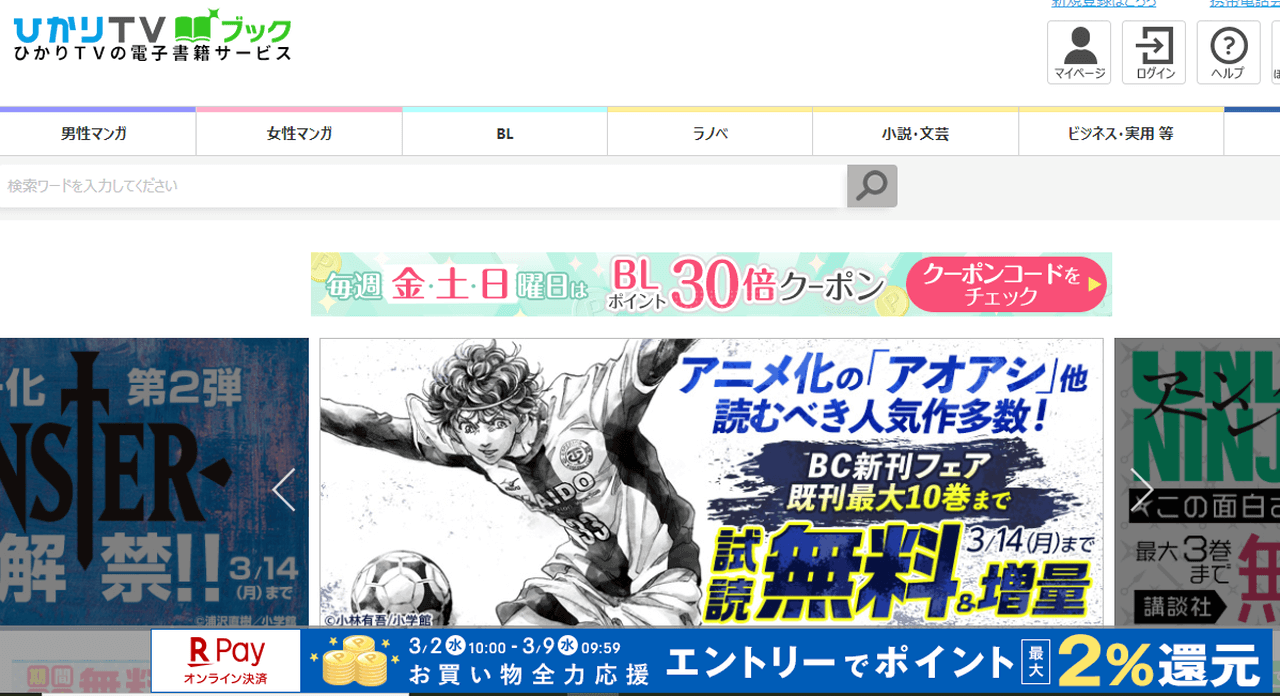1280x696 pixels.
Task: Click the R Pay オンライン決済 logo
Action: pyautogui.click(x=226, y=661)
